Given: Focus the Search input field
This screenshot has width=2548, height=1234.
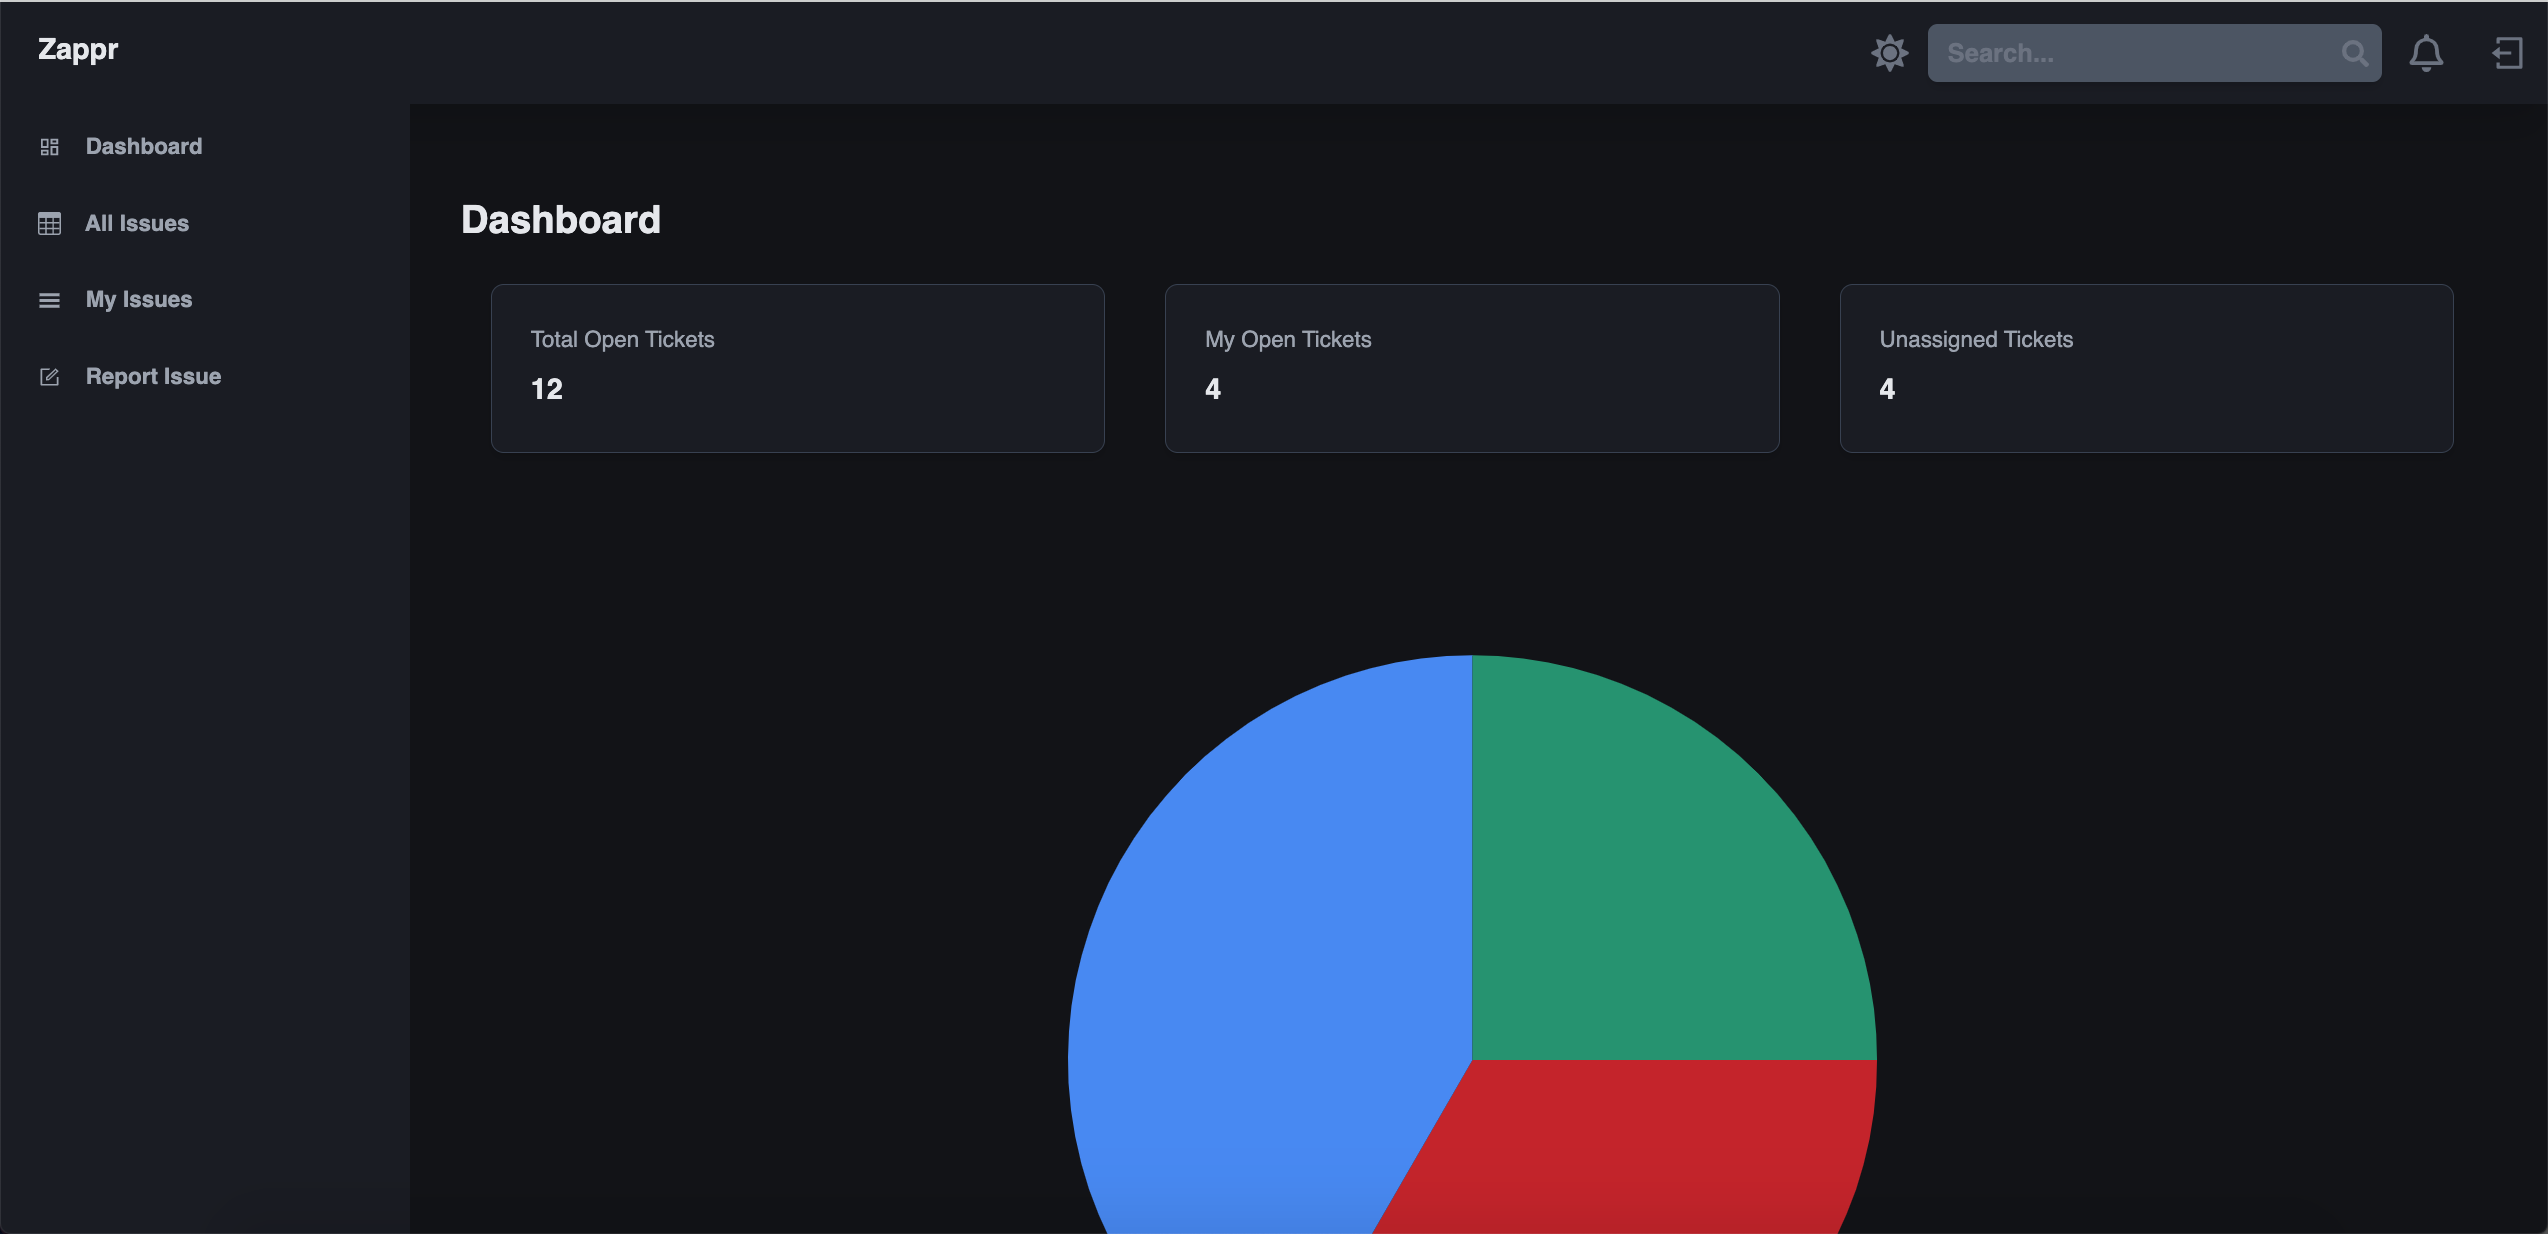Looking at the screenshot, I should click(x=2130, y=53).
